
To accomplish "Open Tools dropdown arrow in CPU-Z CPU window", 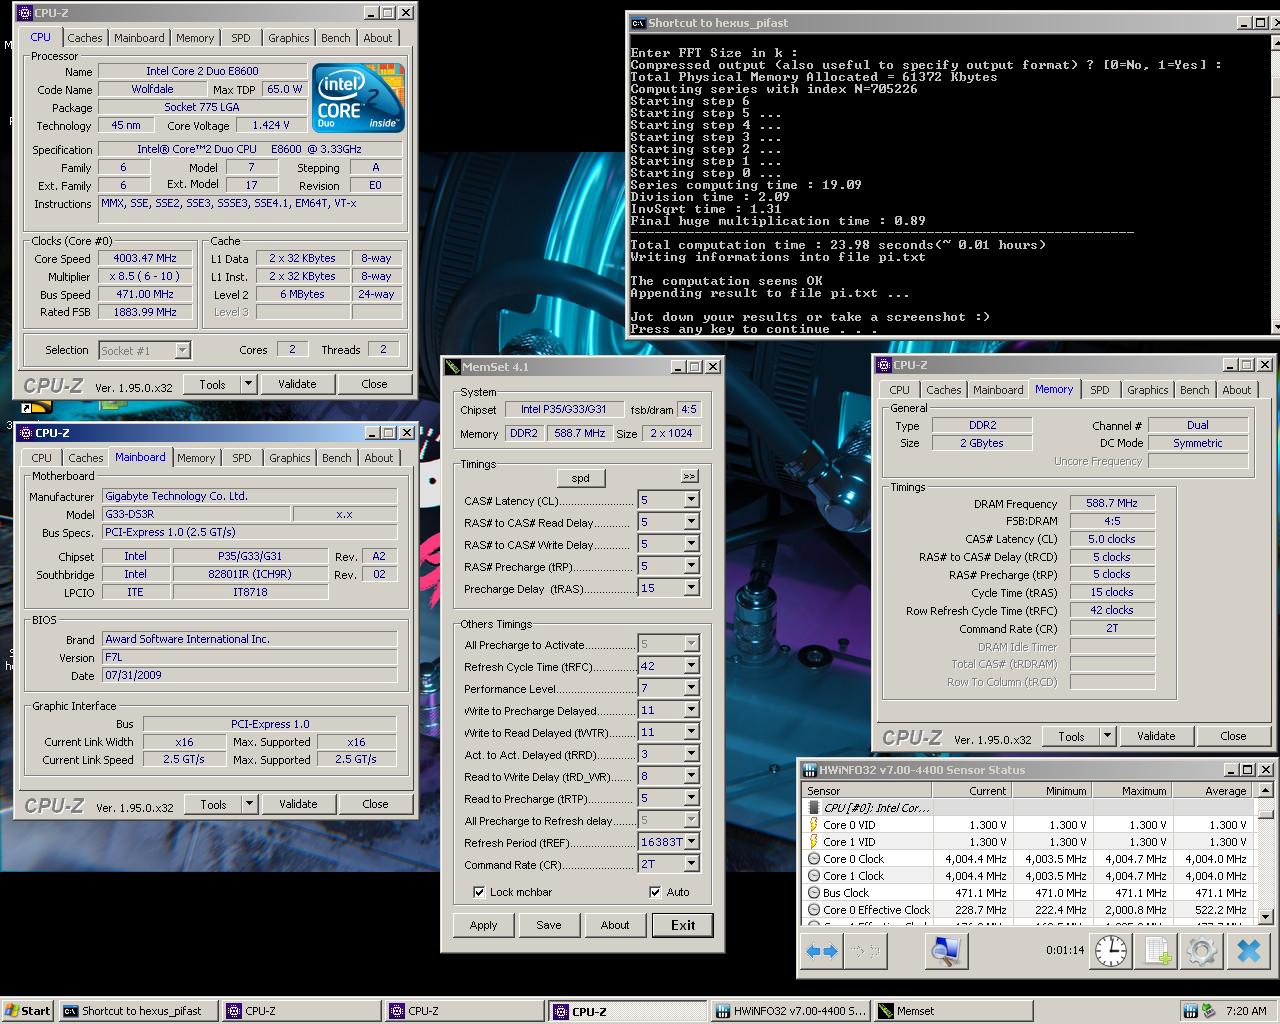I will 249,384.
